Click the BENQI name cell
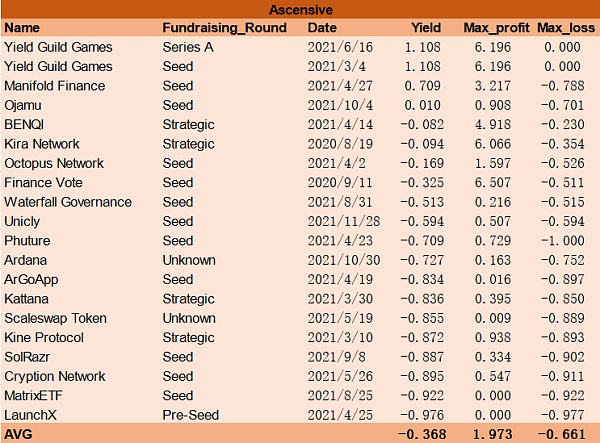The width and height of the screenshot is (600, 443). (24, 125)
